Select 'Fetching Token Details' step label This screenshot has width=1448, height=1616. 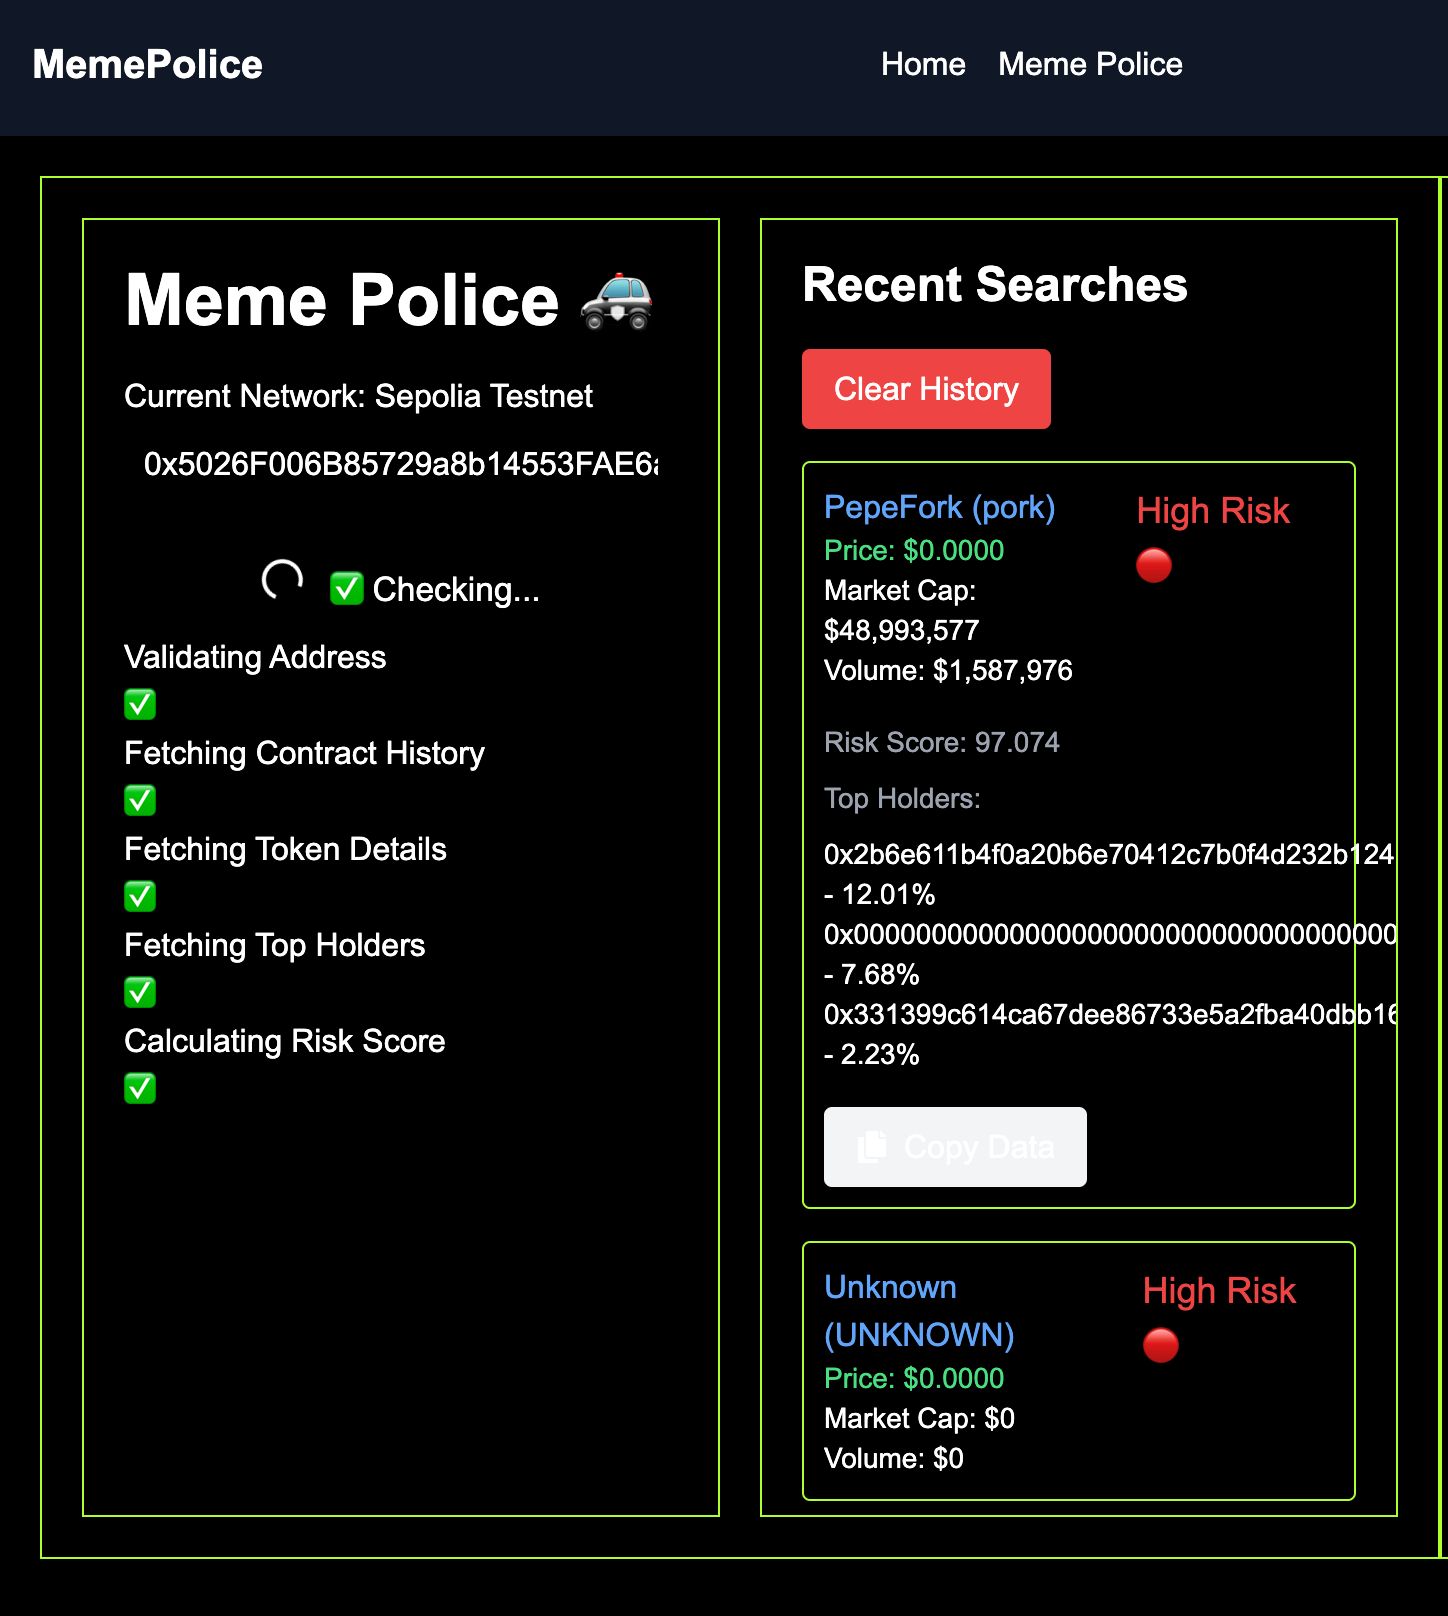285,849
